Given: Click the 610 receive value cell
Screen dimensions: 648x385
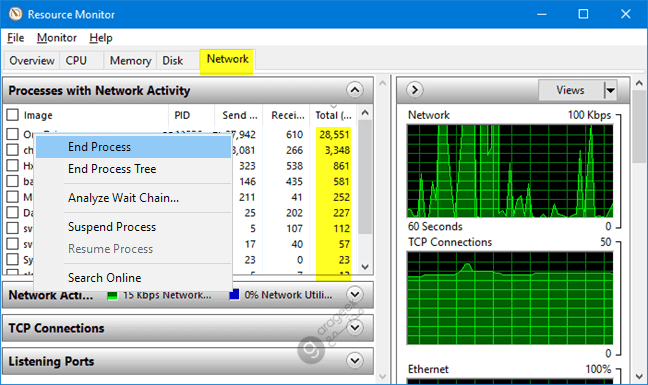Looking at the screenshot, I should pos(294,135).
